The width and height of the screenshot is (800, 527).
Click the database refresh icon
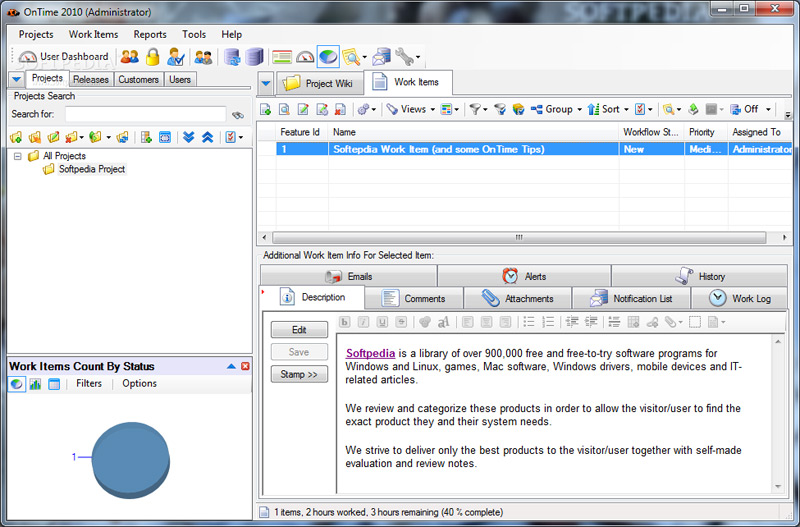[x=232, y=57]
